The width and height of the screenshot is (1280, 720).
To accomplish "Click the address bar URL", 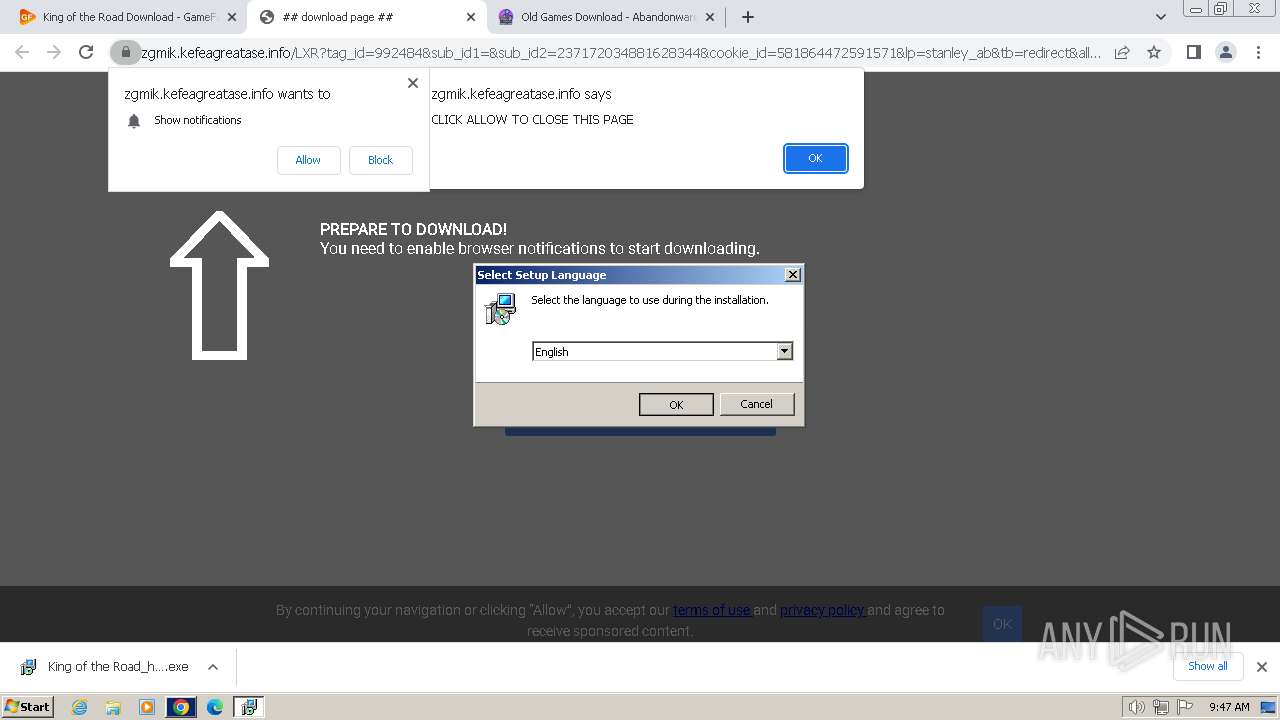I will (x=620, y=53).
